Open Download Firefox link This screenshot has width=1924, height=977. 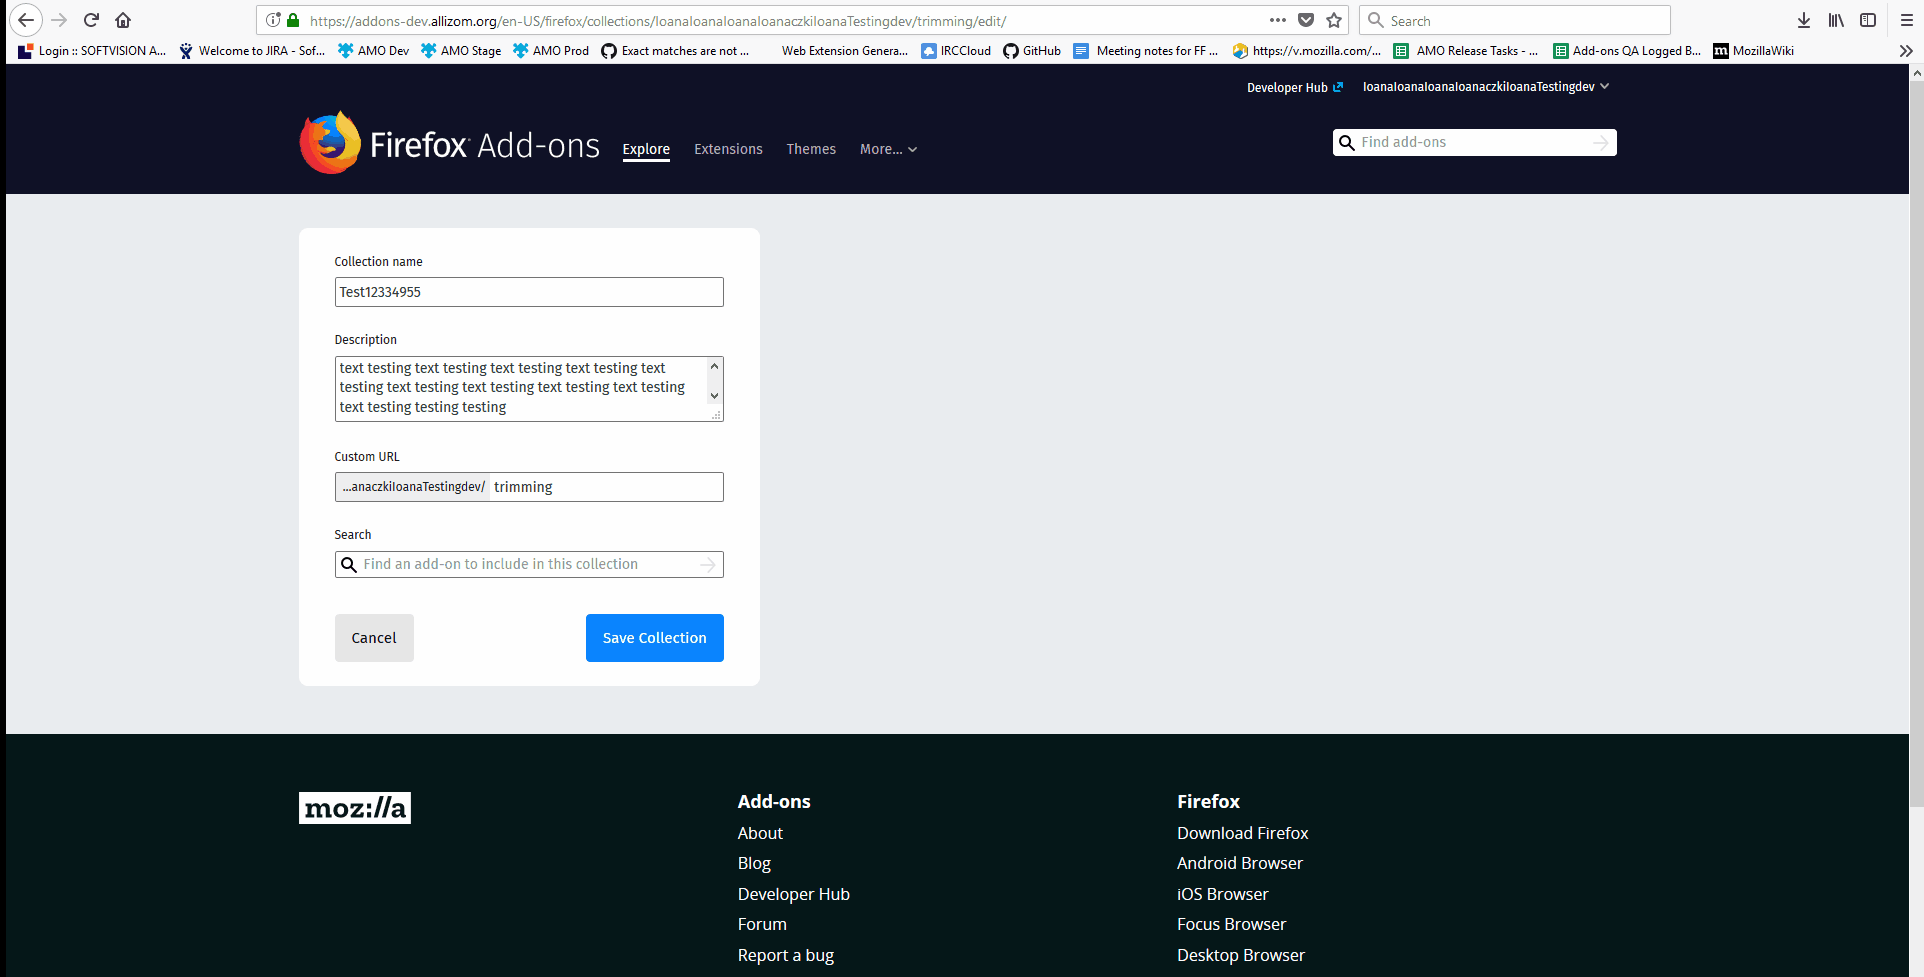1243,833
